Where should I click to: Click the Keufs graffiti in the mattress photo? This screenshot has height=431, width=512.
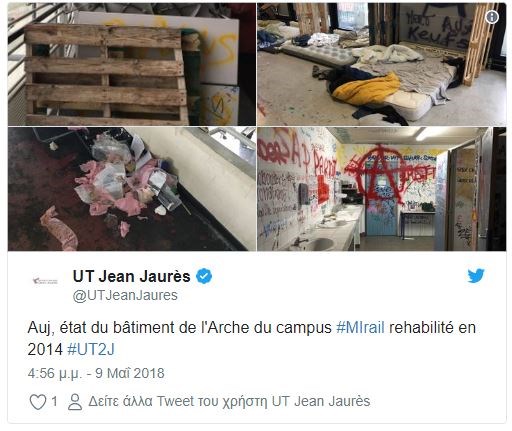pyautogui.click(x=439, y=29)
